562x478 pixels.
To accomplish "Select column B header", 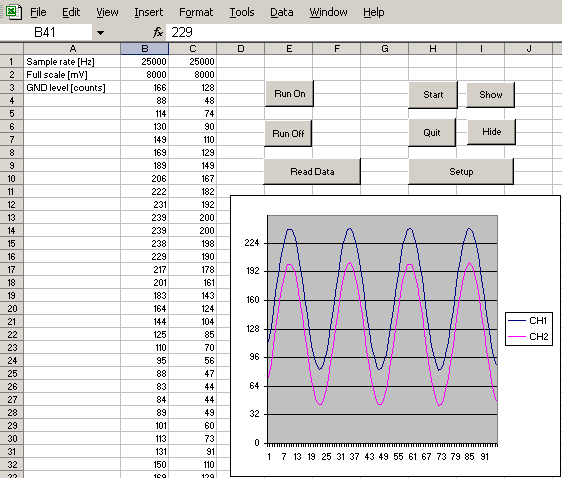I will (x=145, y=49).
